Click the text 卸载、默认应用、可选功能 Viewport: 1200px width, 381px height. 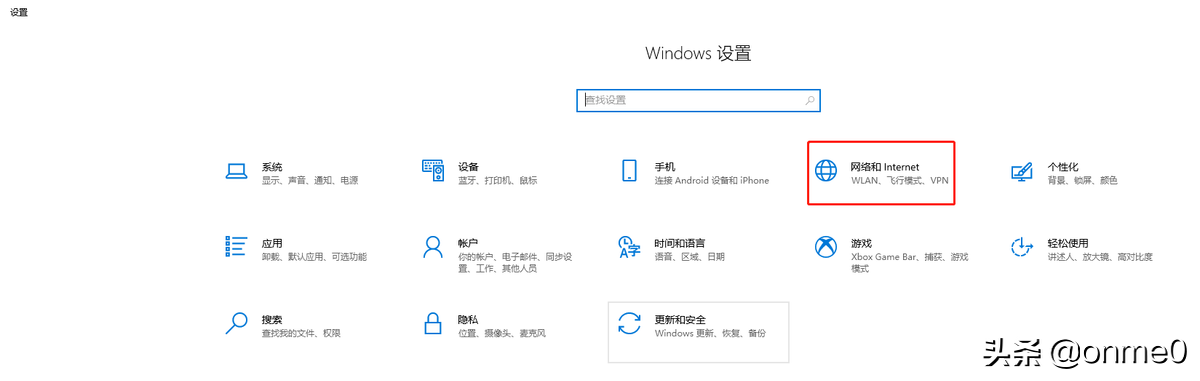[314, 257]
